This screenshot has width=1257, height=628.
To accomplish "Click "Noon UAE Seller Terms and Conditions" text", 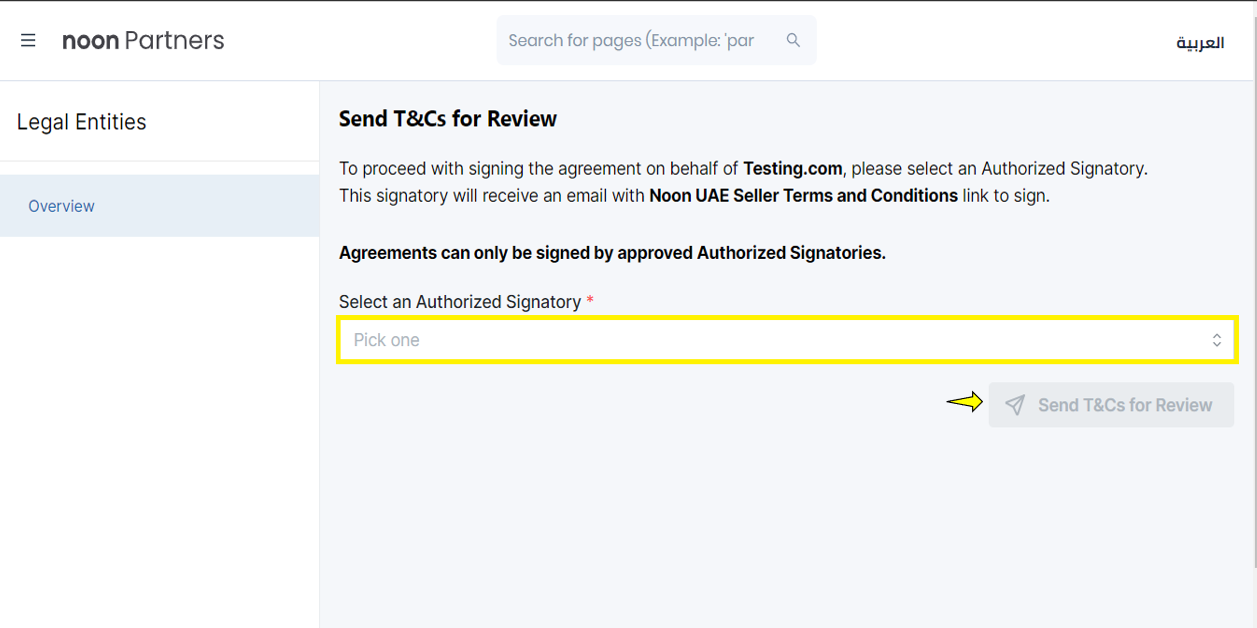I will [803, 196].
